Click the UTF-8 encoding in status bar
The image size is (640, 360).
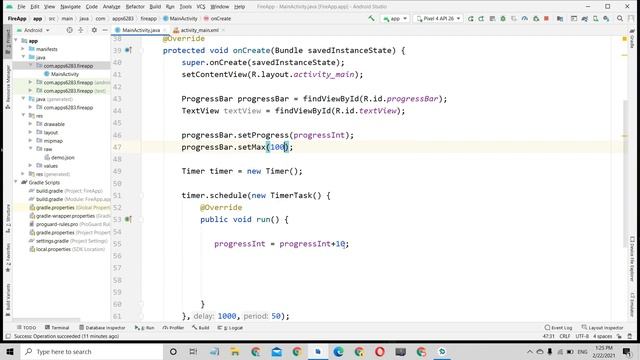coord(582,336)
